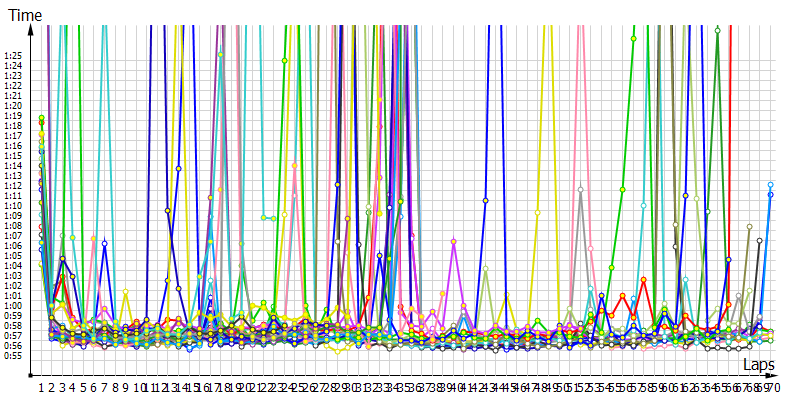Click the blue point at lap 7 near 1:06
Screen dimensions: 800x400
point(104,243)
